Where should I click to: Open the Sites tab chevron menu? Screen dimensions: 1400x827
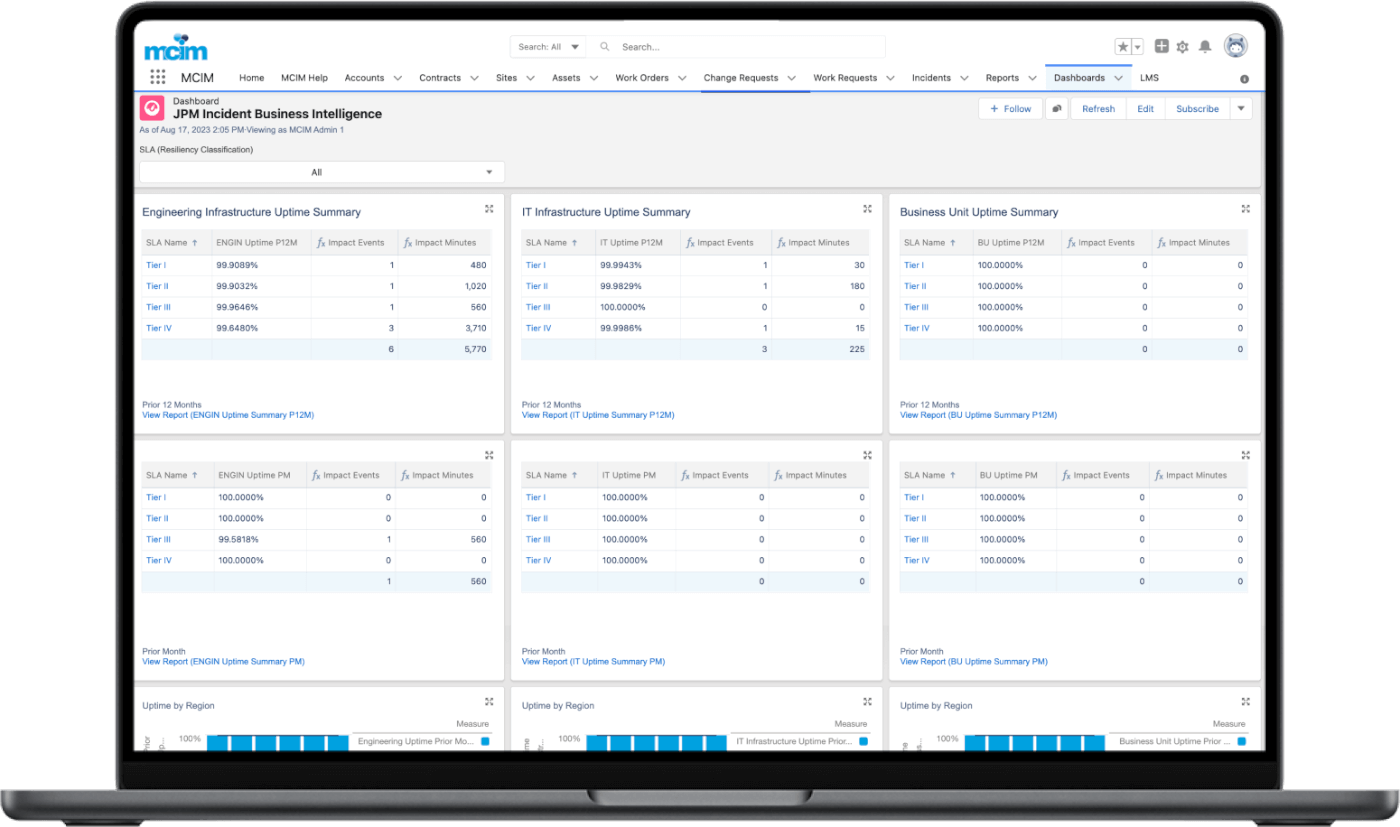(530, 78)
